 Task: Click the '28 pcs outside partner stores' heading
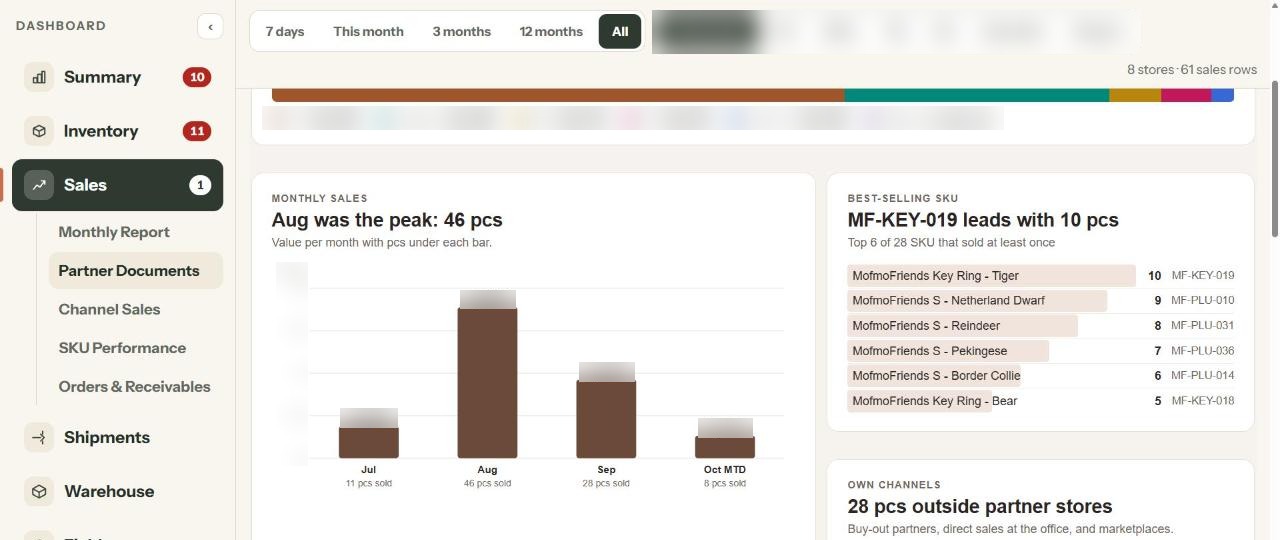click(980, 506)
